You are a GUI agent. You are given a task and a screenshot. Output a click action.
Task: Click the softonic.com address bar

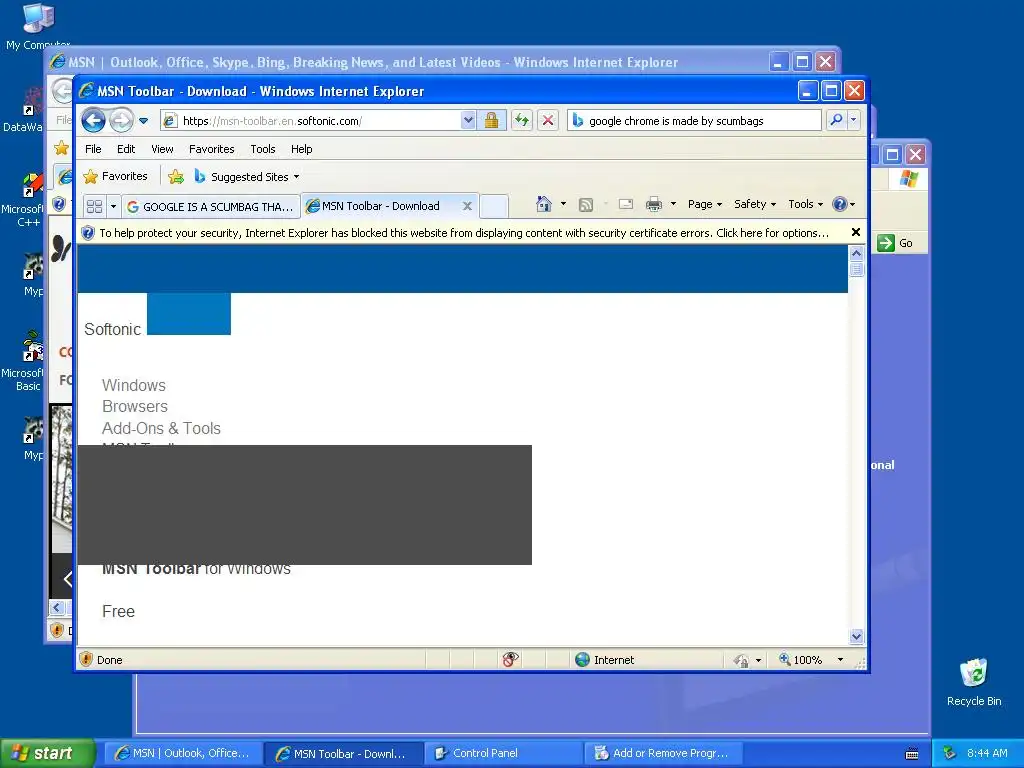(x=310, y=121)
